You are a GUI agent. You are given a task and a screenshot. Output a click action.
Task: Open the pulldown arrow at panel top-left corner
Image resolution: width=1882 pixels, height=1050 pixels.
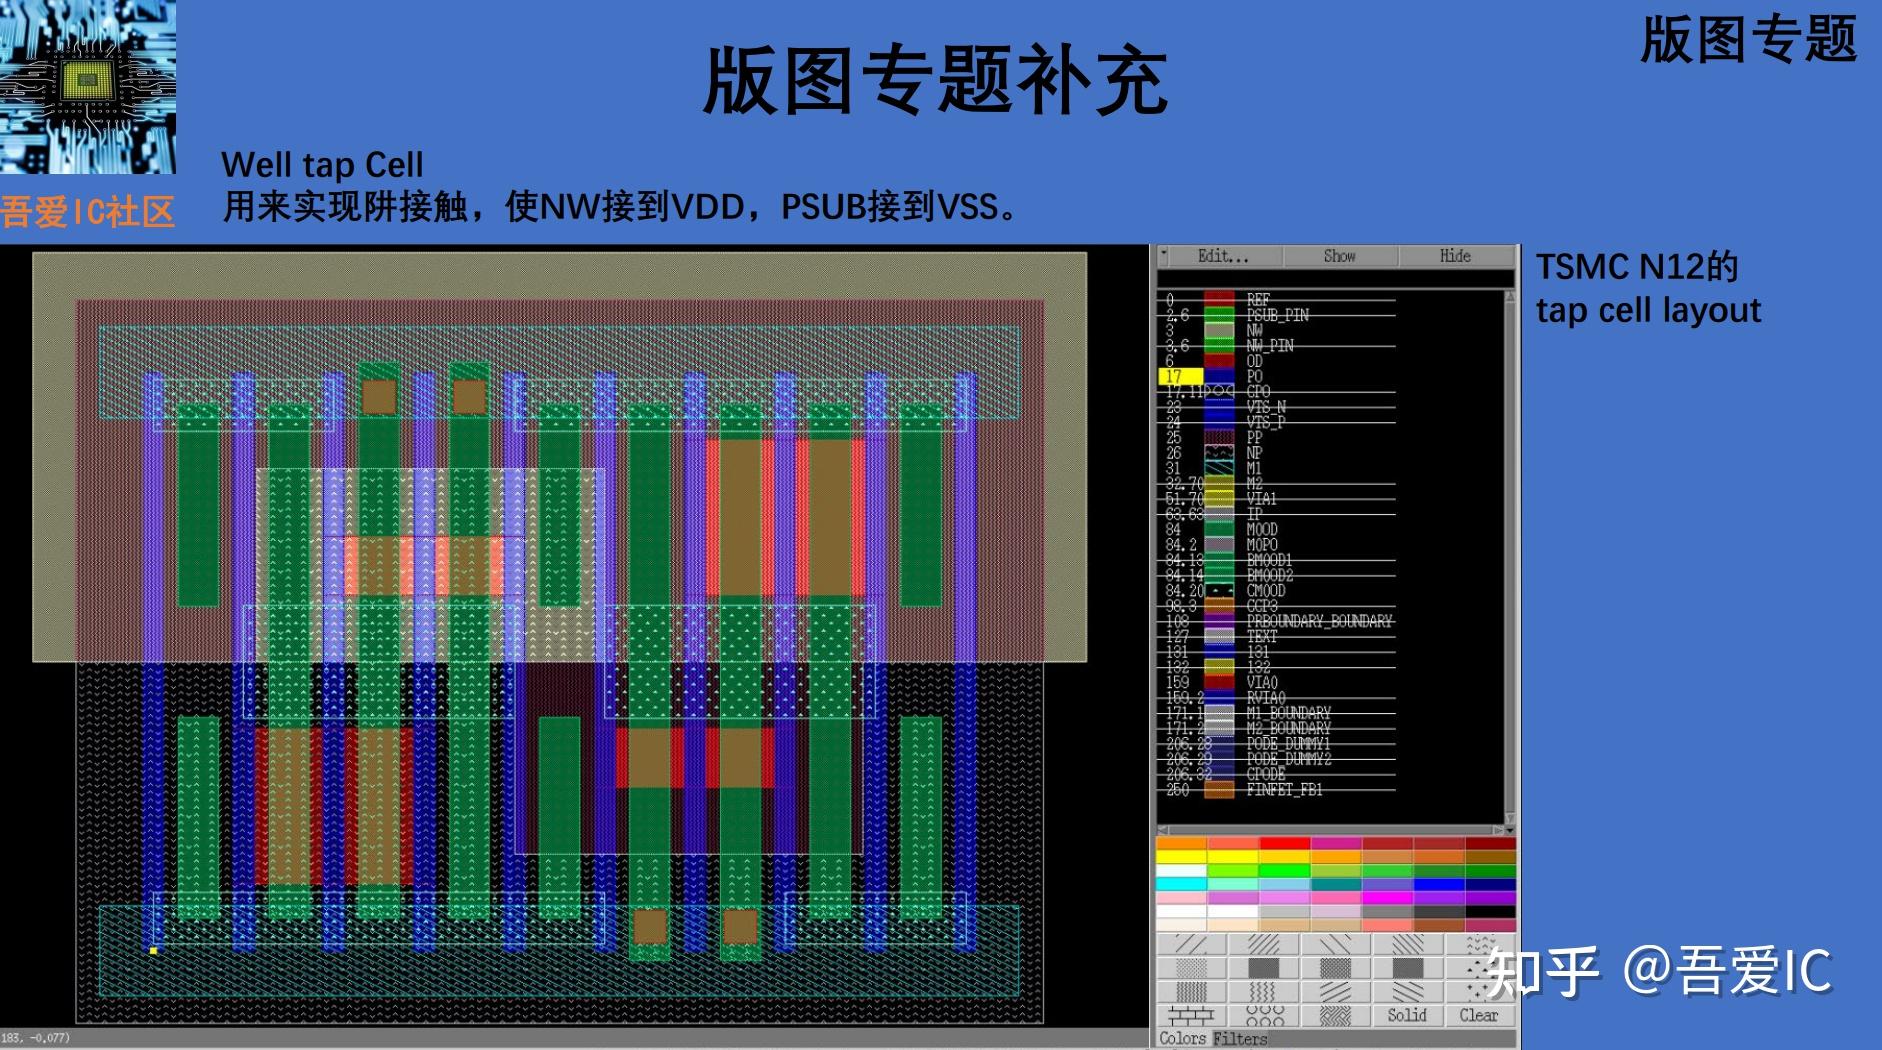(1163, 253)
